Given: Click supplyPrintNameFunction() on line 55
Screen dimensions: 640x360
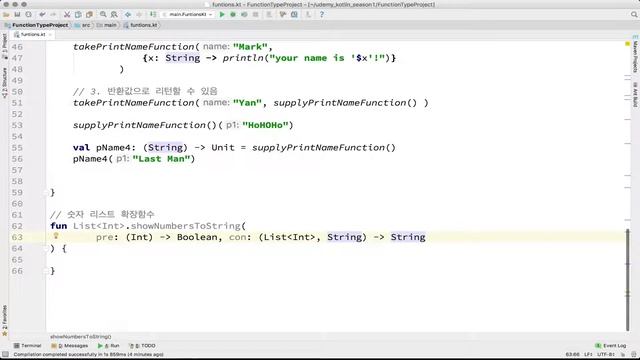Looking at the screenshot, I should pos(324,148).
